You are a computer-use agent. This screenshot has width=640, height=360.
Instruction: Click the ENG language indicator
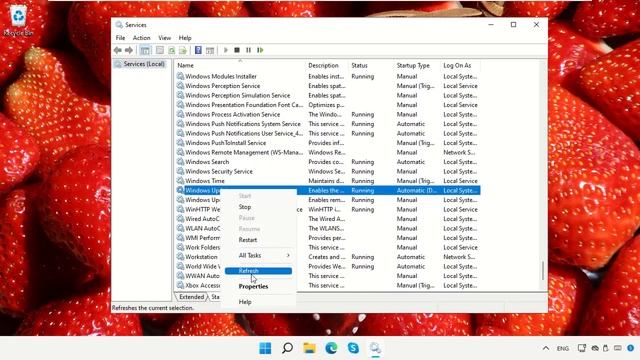[563, 349]
